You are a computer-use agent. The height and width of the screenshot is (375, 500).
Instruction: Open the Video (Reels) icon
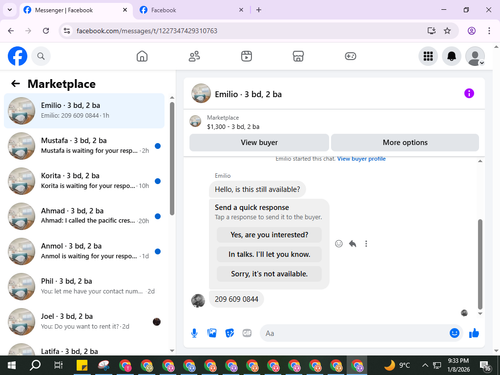coord(246,56)
